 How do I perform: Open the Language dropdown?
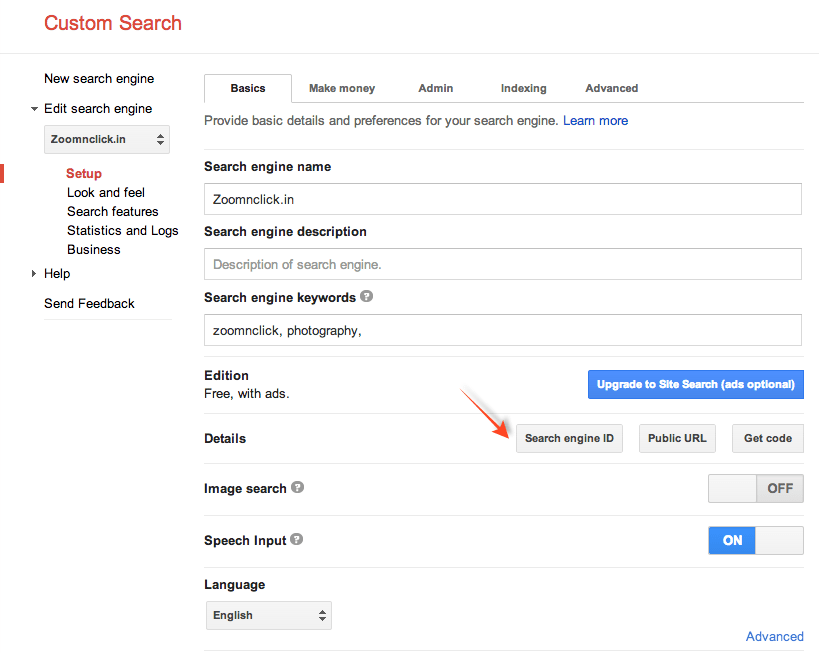[x=268, y=615]
